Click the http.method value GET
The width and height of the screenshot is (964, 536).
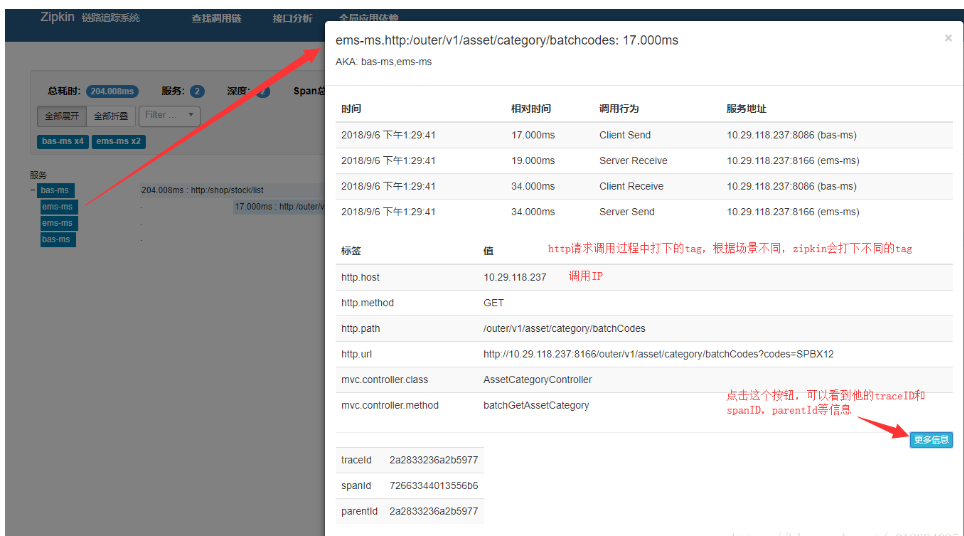tap(494, 303)
